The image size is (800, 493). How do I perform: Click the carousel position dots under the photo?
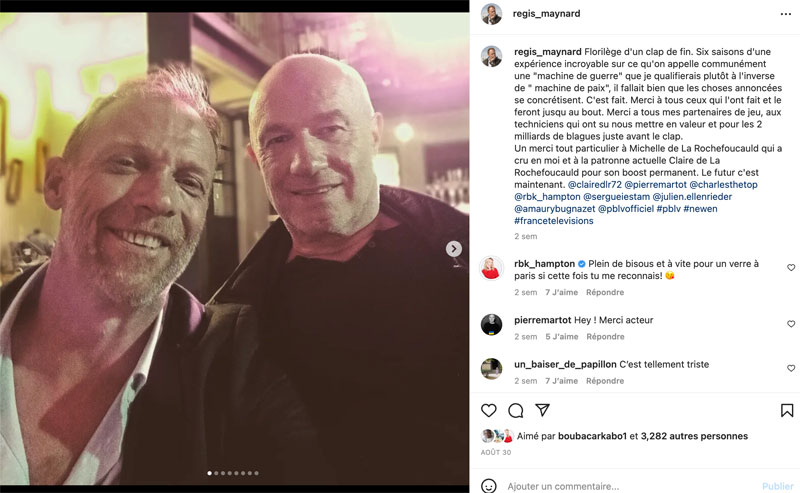233,473
